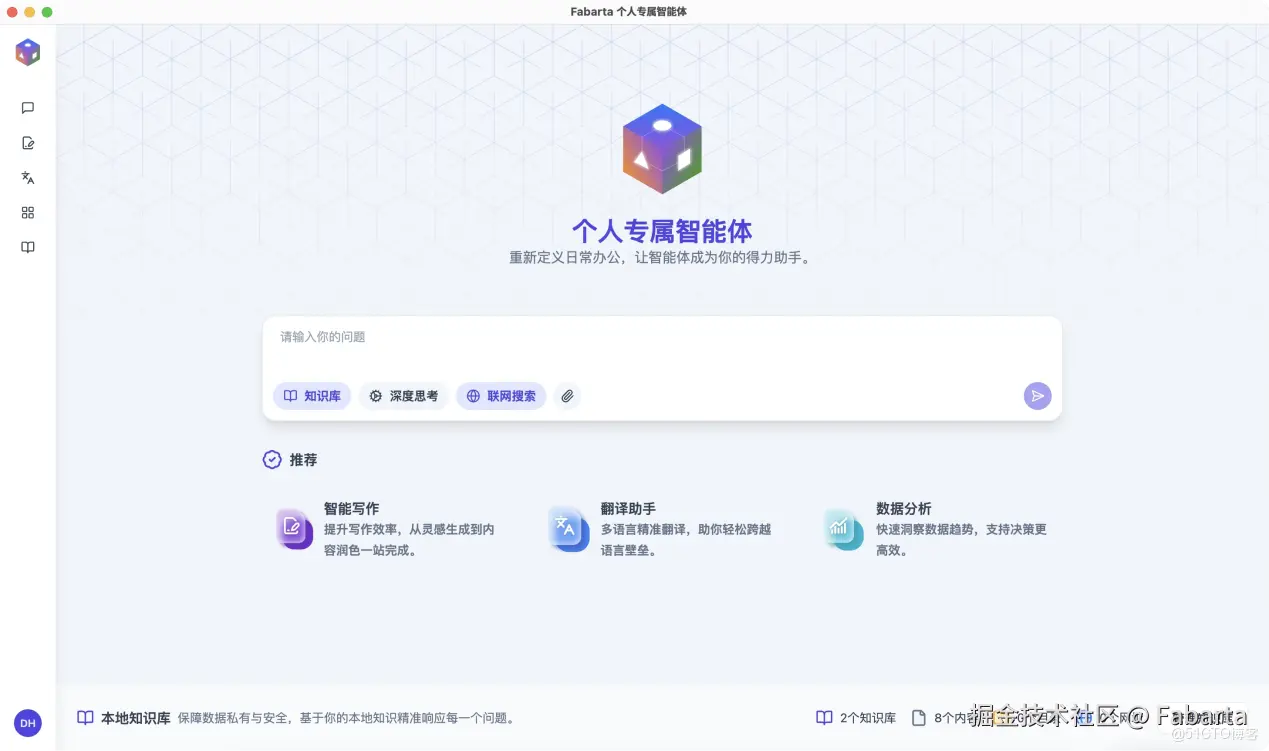Select the smart writing sidebar icon
Image resolution: width=1269 pixels, height=751 pixels.
coord(27,143)
